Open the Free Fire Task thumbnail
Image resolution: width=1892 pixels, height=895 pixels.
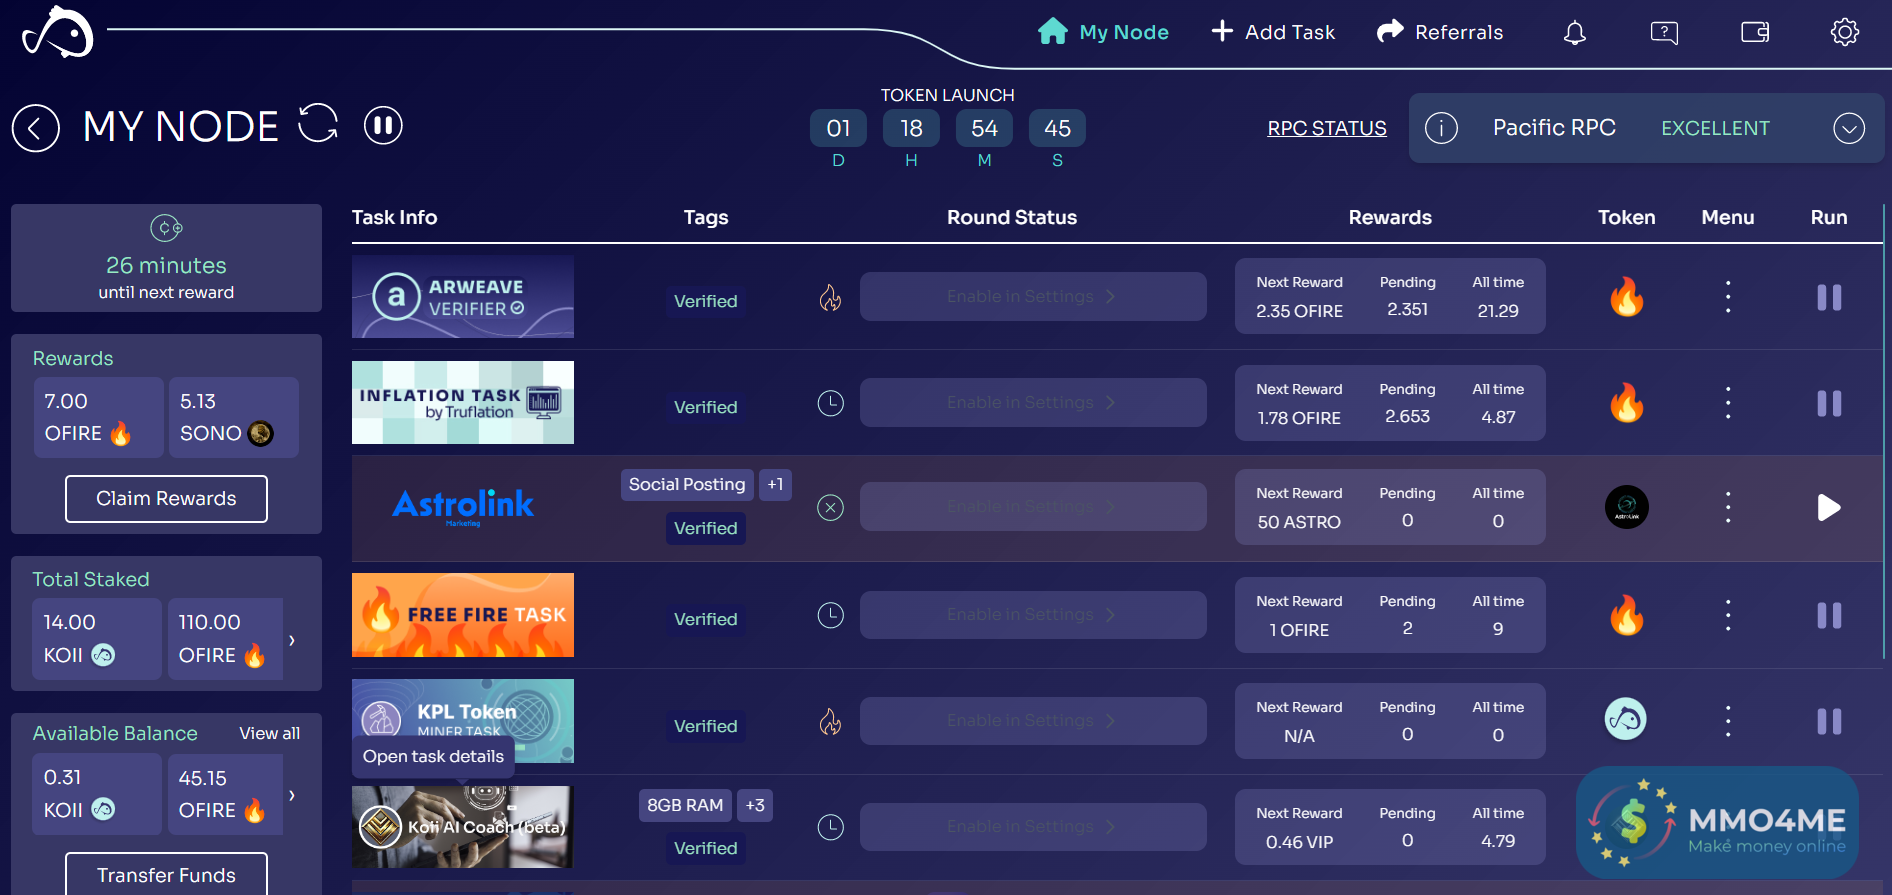[463, 615]
